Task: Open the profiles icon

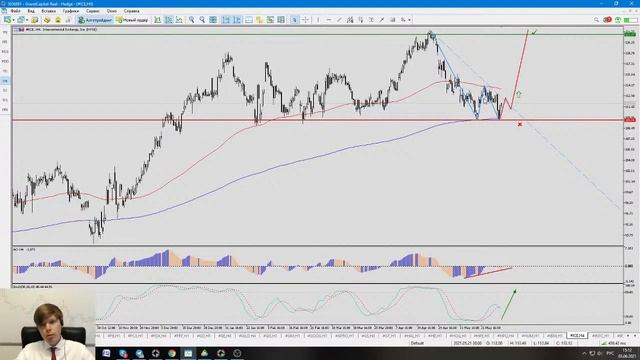Action: point(21,20)
